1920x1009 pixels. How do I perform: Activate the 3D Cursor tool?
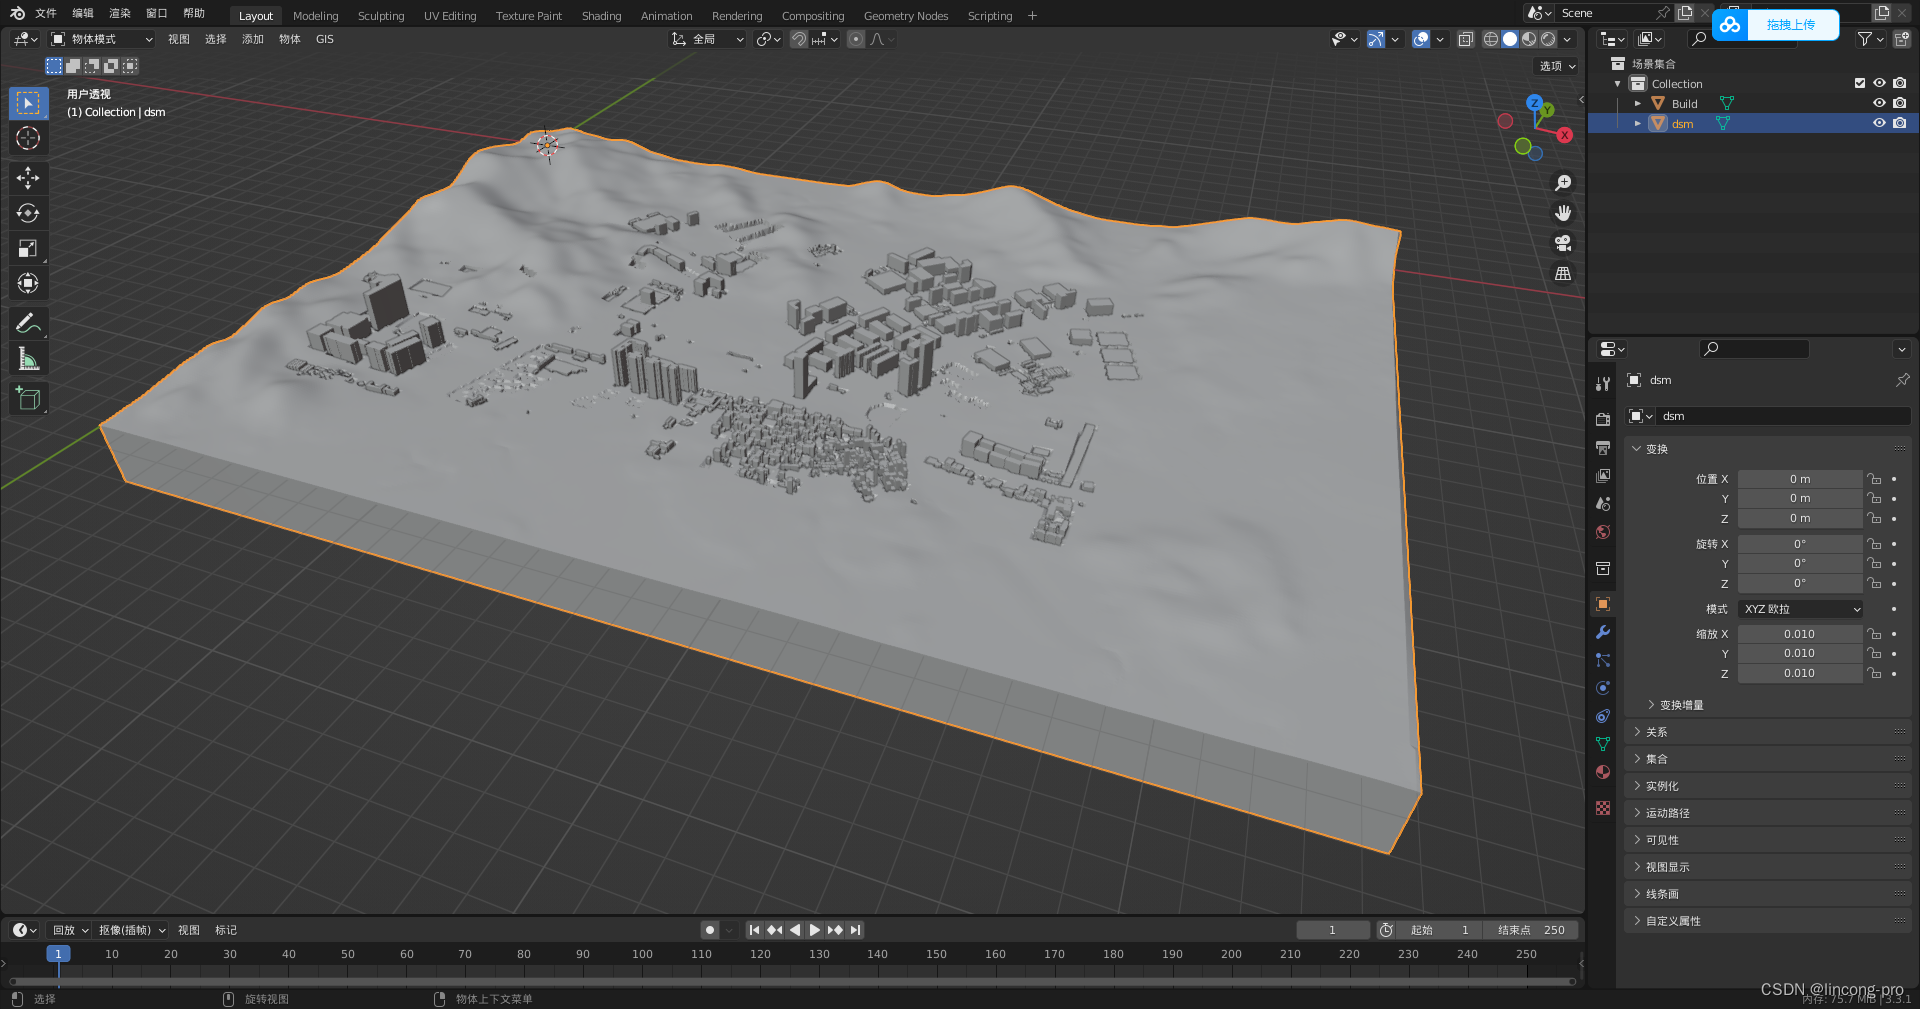[28, 138]
